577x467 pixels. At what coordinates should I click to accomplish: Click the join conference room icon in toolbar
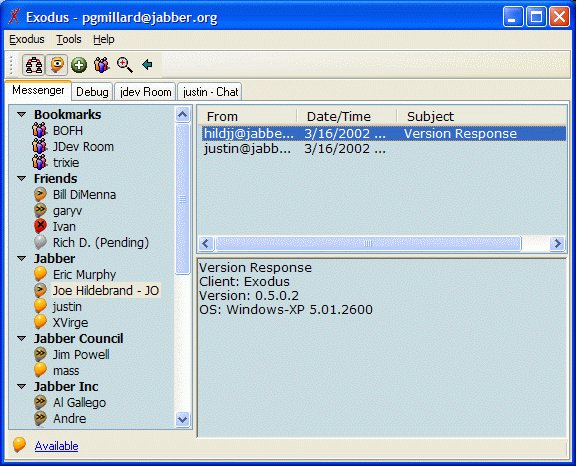point(102,65)
